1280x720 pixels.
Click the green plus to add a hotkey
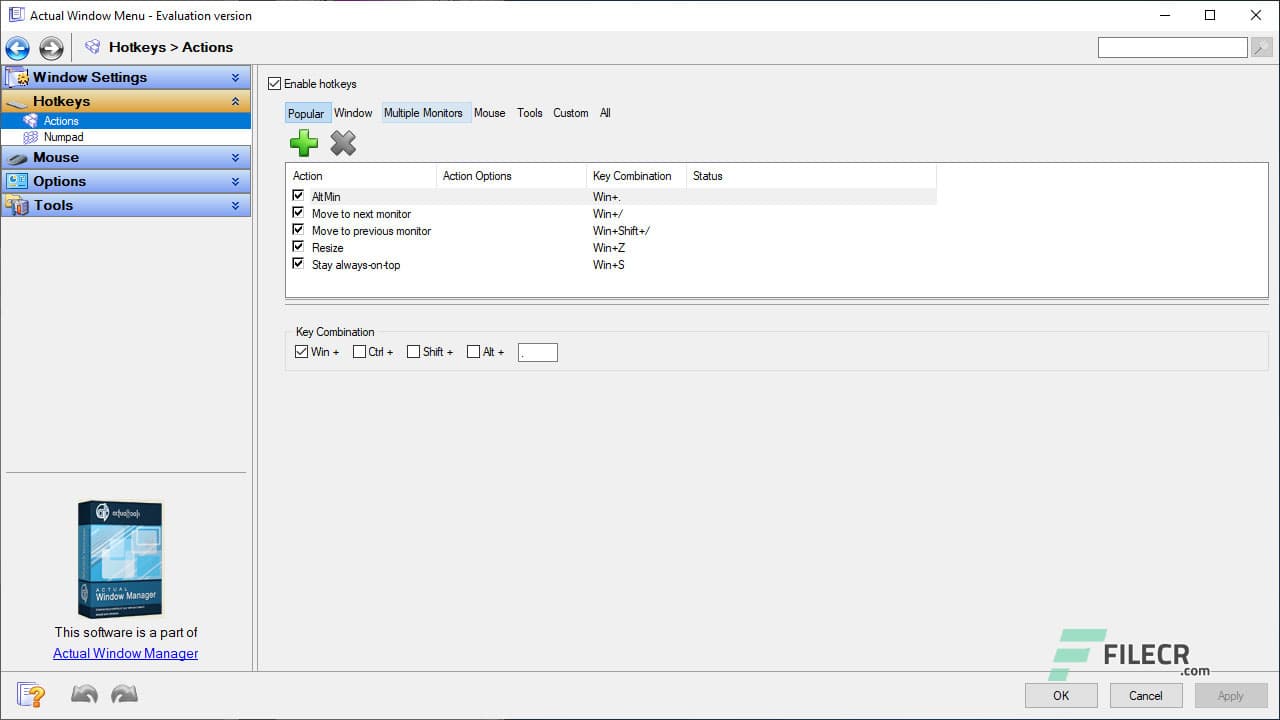[303, 143]
